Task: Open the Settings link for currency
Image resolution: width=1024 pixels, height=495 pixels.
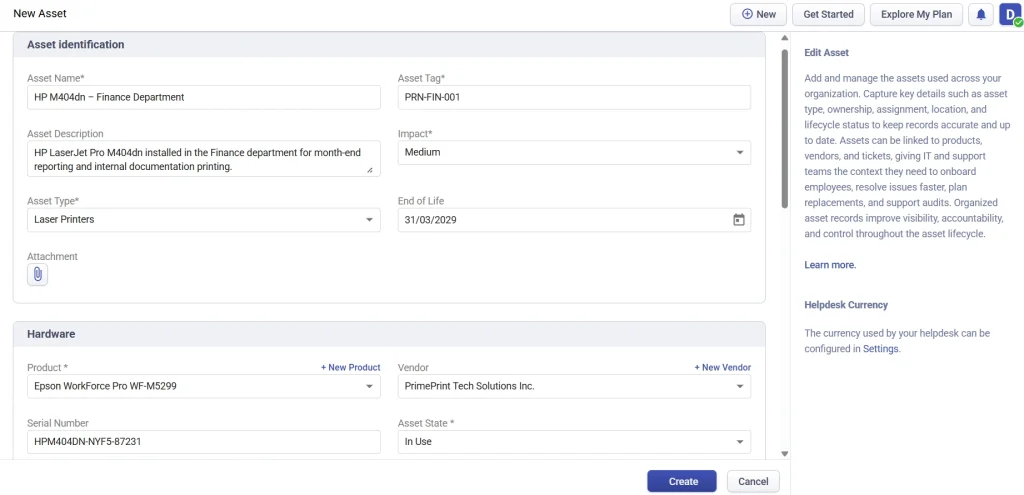Action: click(880, 349)
